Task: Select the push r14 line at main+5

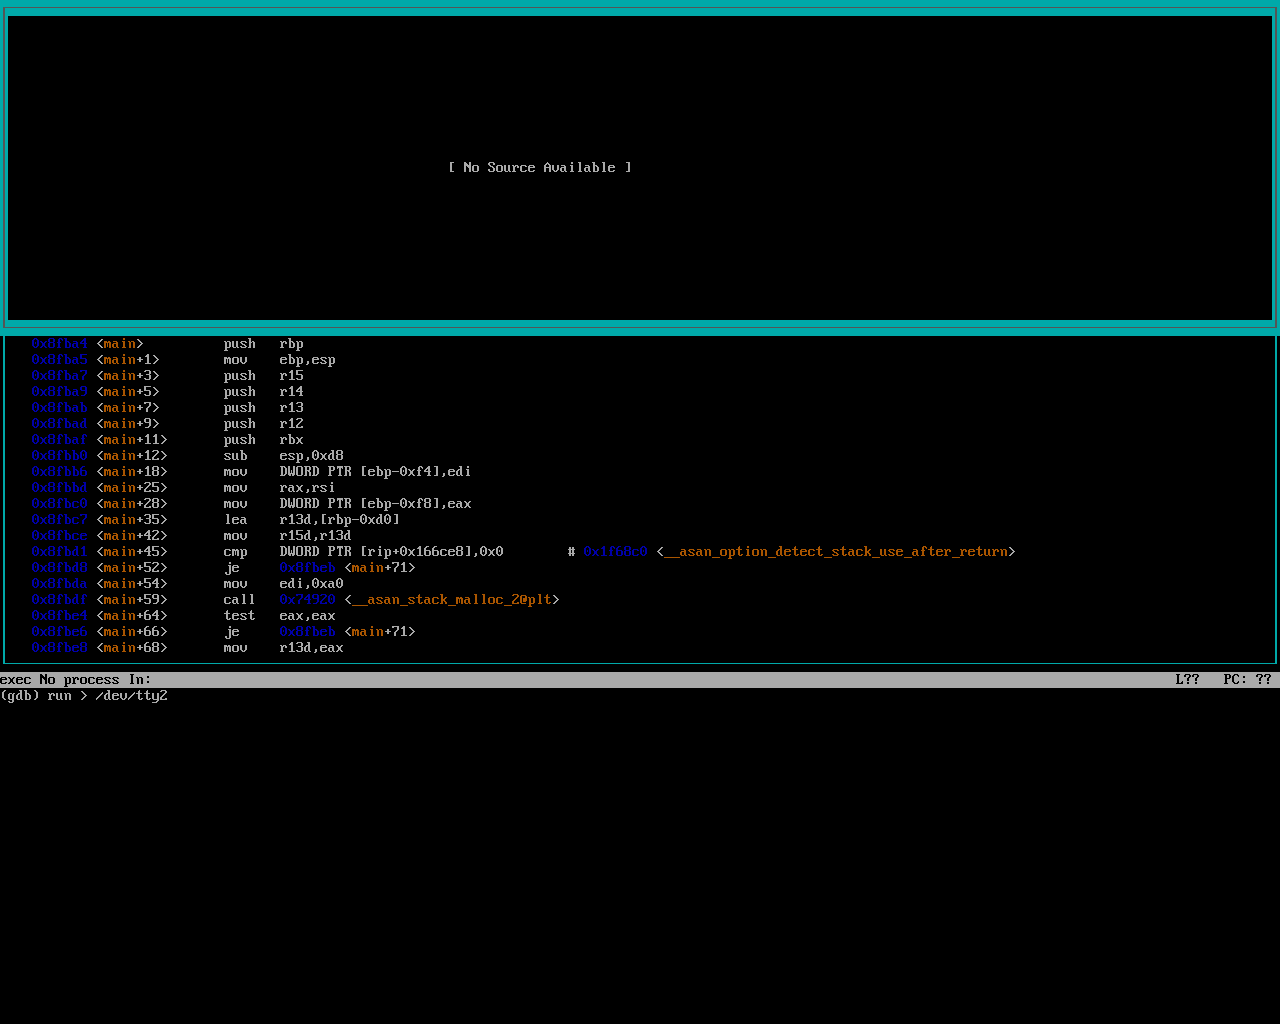Action: coord(263,392)
